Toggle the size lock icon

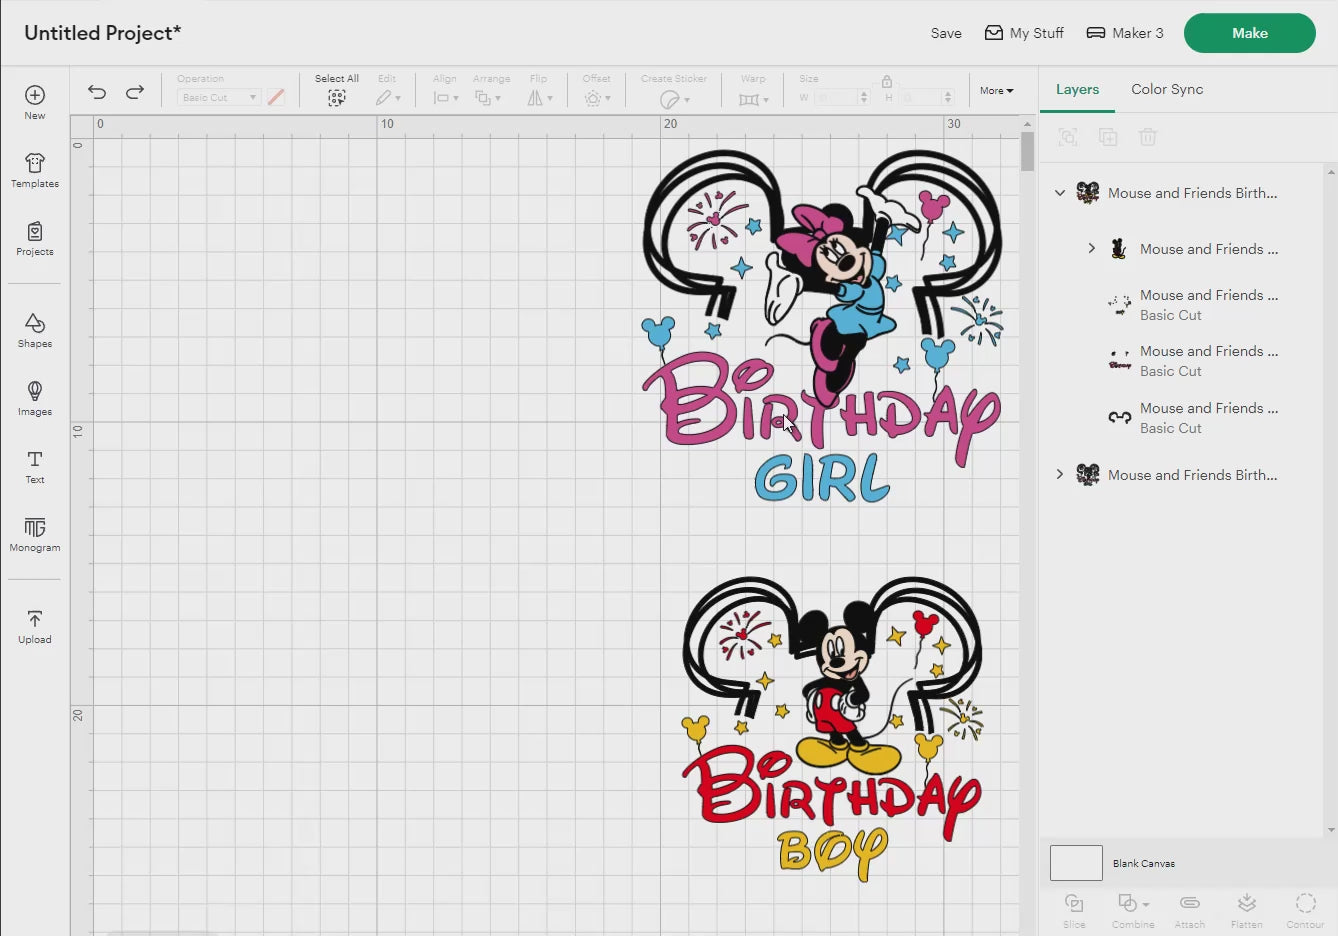pyautogui.click(x=887, y=81)
